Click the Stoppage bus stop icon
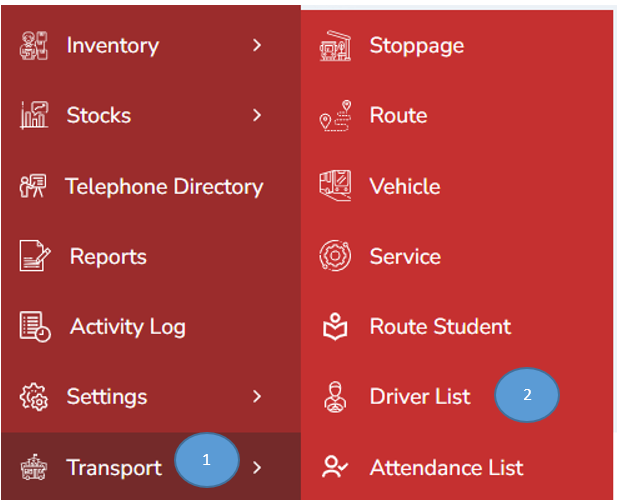Viewport: 618px width, 503px height. pos(335,45)
